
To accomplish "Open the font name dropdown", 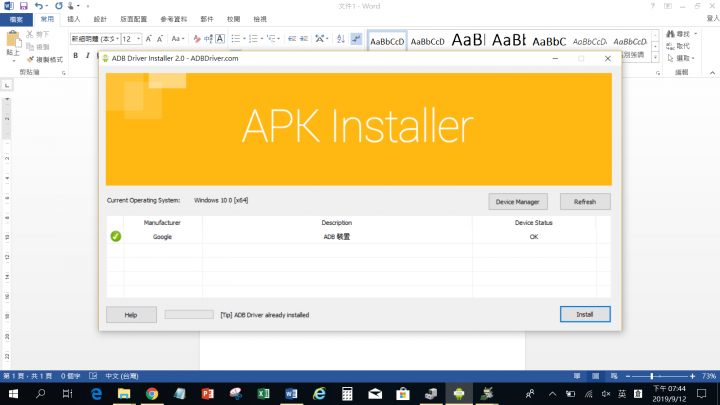I will click(x=117, y=39).
